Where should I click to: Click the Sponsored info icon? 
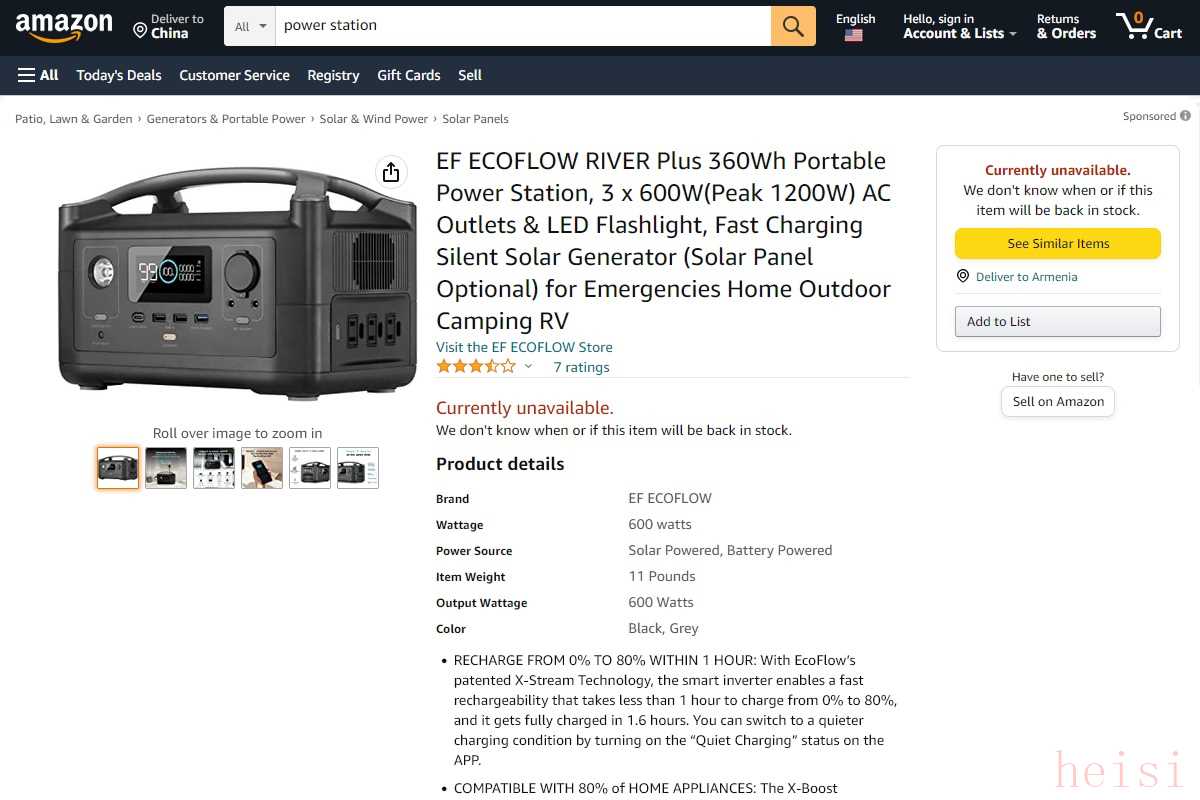1185,116
